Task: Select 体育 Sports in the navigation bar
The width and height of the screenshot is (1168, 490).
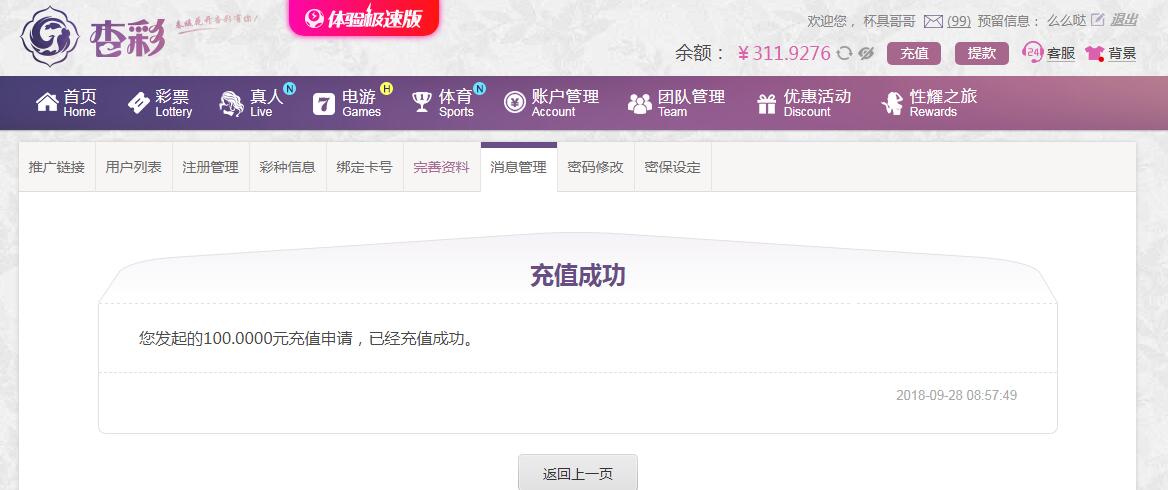Action: point(443,103)
